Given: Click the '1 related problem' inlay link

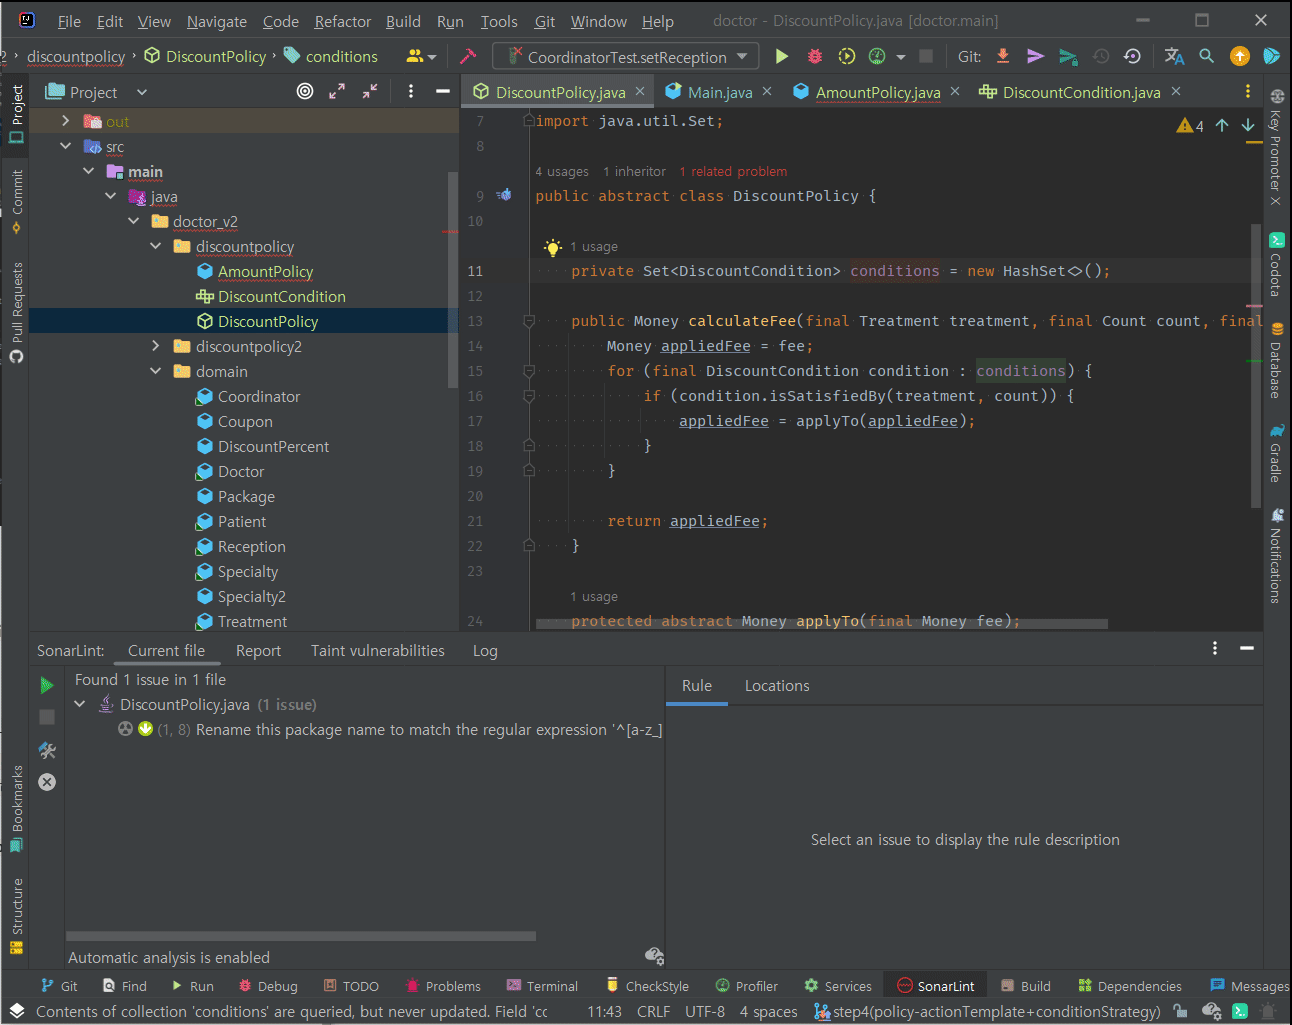Looking at the screenshot, I should [x=733, y=172].
